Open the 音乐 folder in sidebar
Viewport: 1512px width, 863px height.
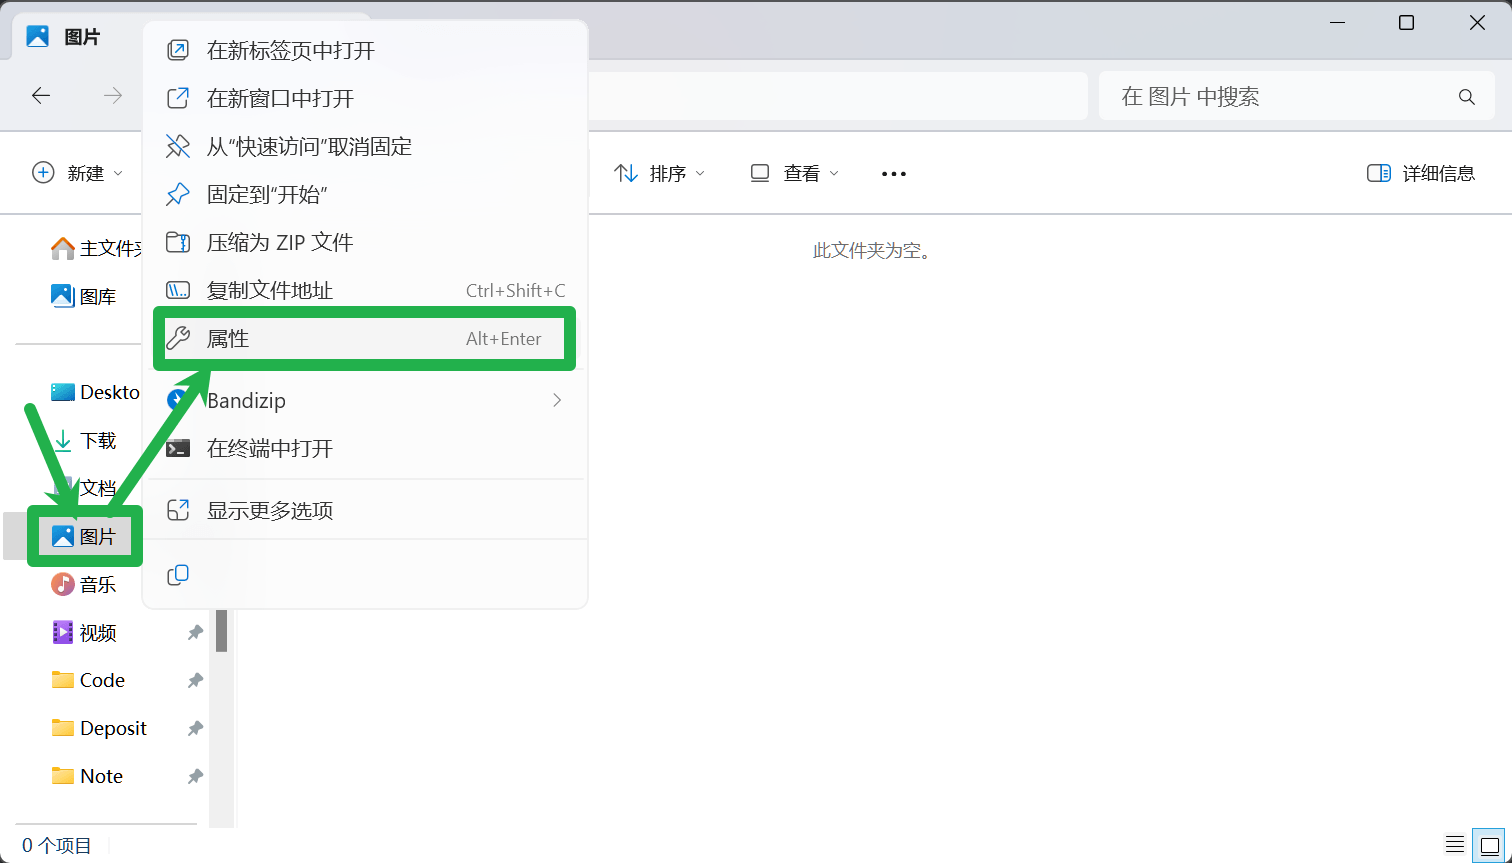tap(97, 584)
